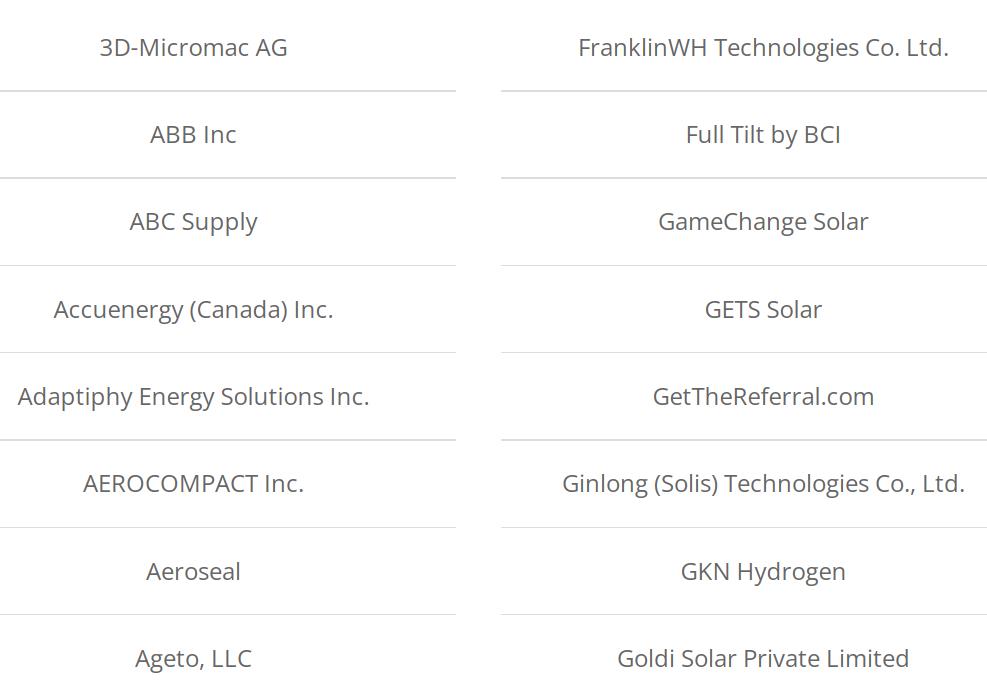987x695 pixels.
Task: Click Adaptiphy Energy Solutions Inc.
Action: click(193, 397)
